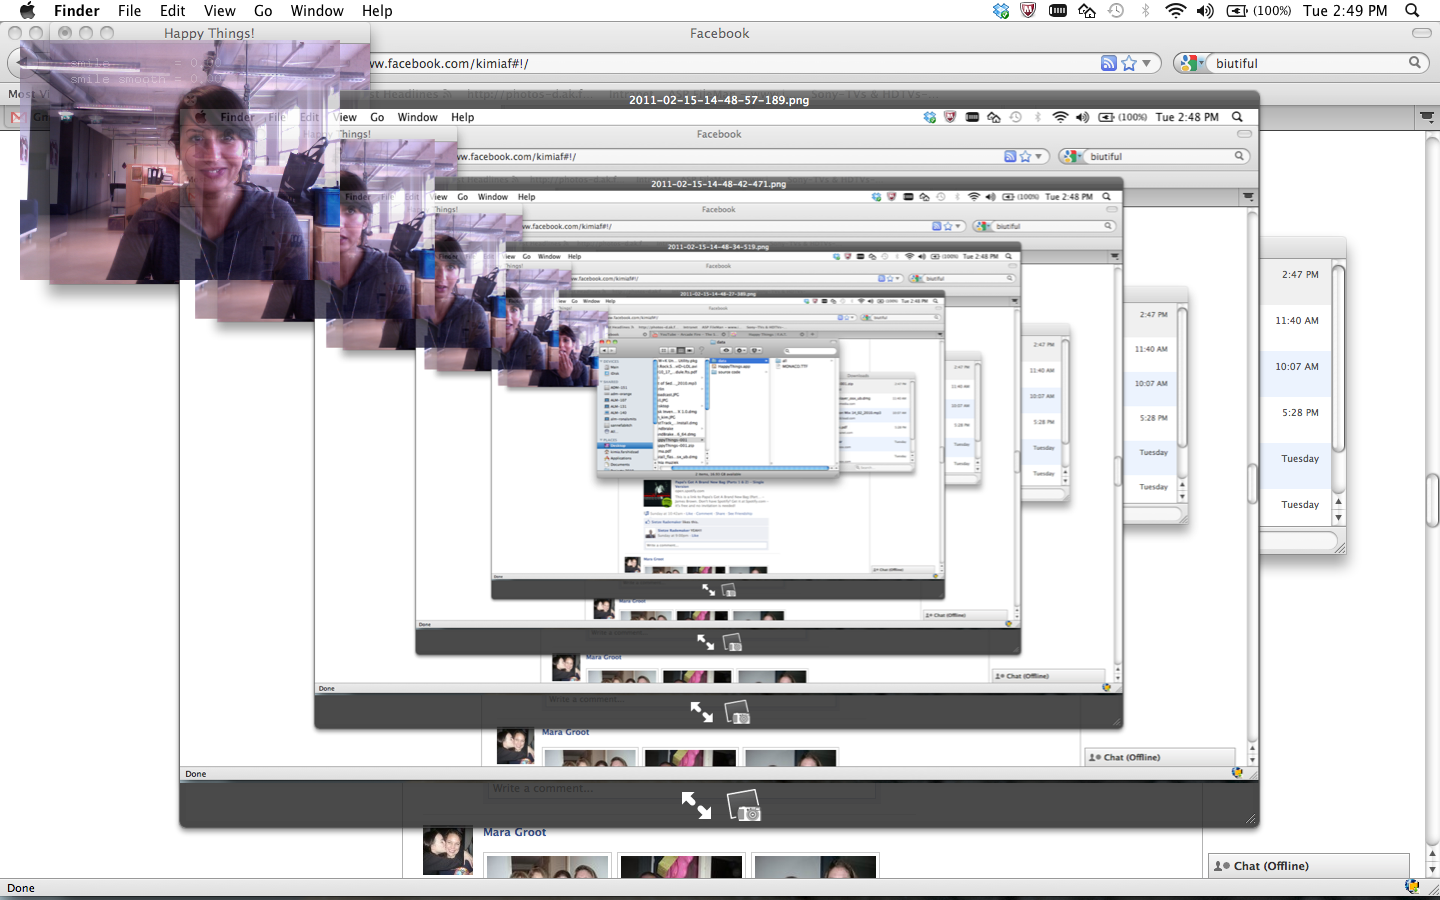Toggle the bookmark star in the address bar

[1129, 63]
